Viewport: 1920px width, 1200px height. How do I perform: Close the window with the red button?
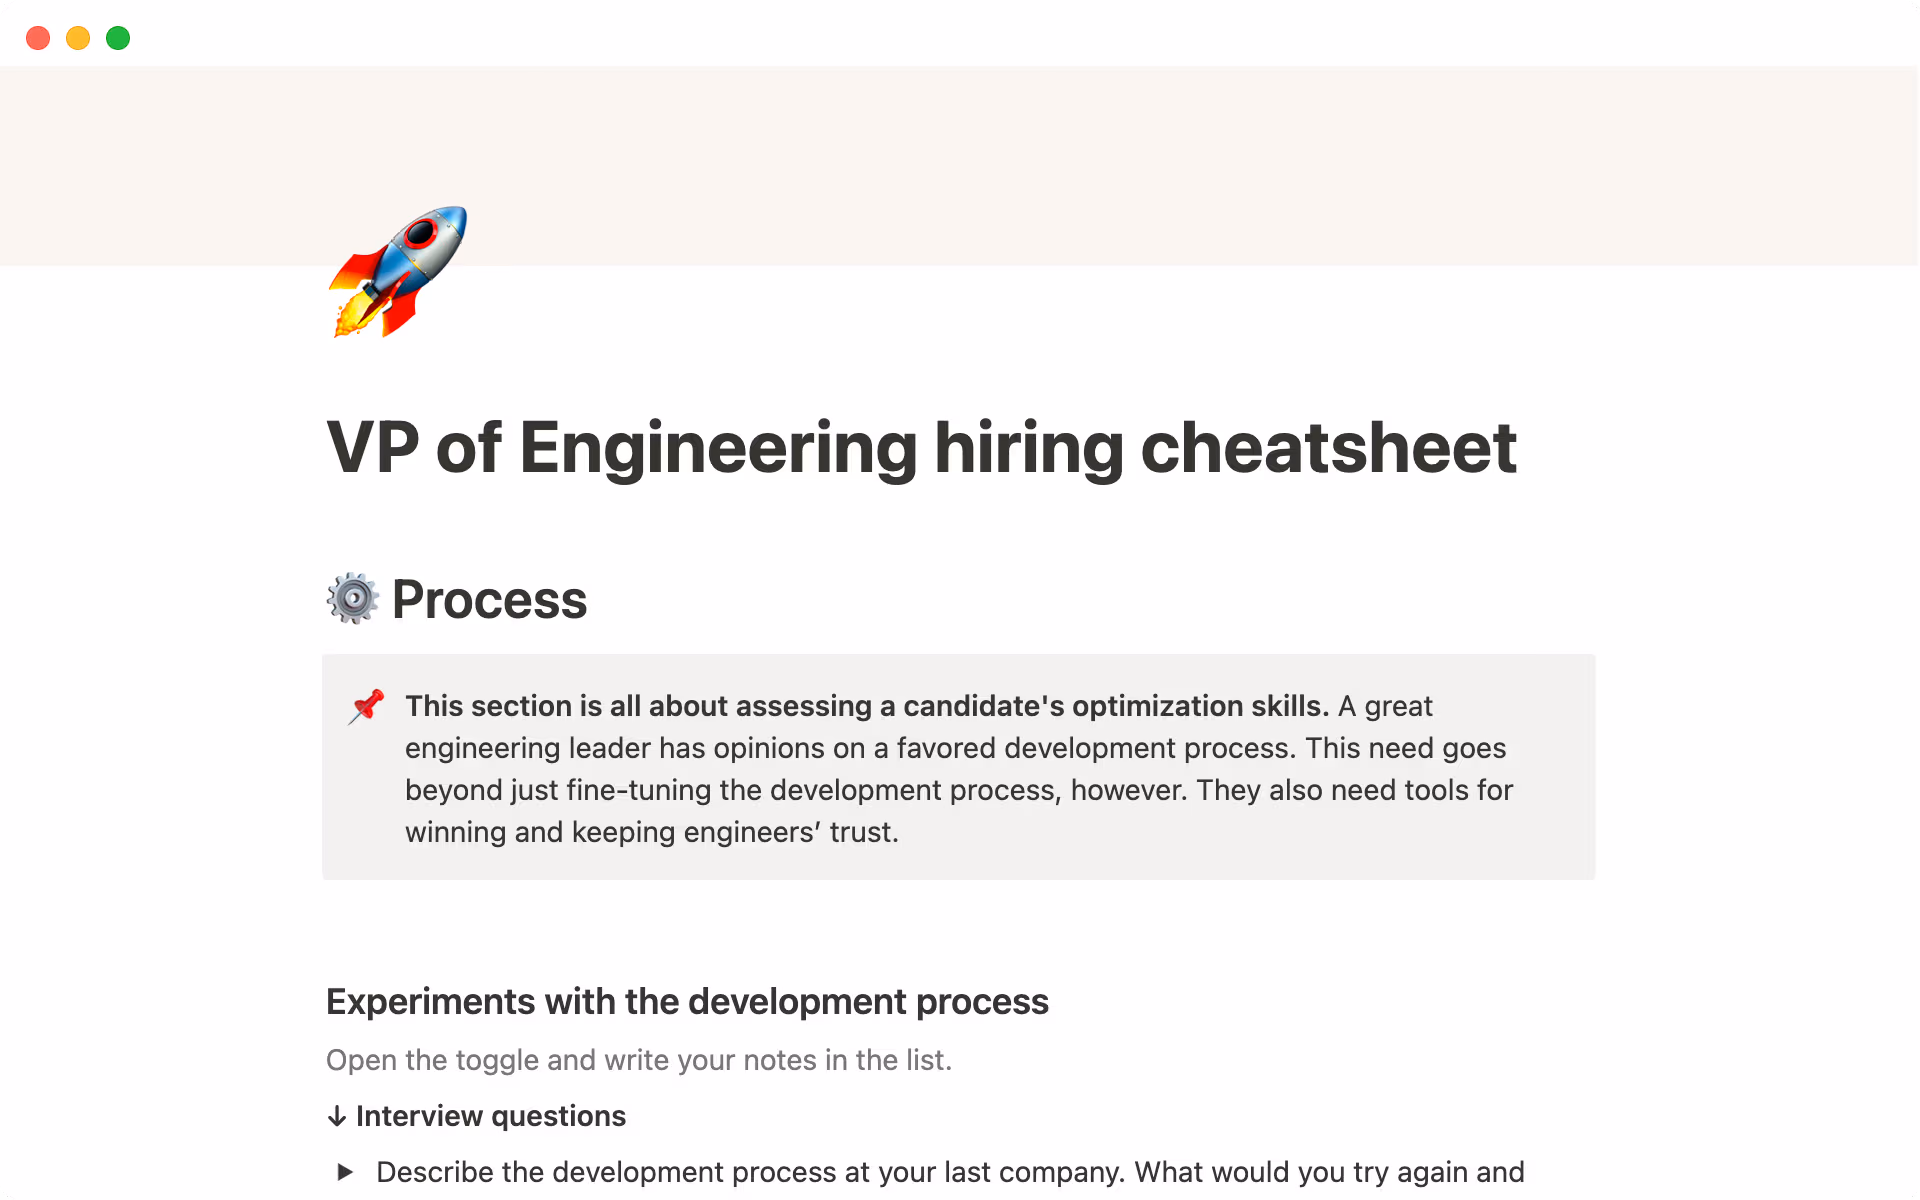(38, 38)
